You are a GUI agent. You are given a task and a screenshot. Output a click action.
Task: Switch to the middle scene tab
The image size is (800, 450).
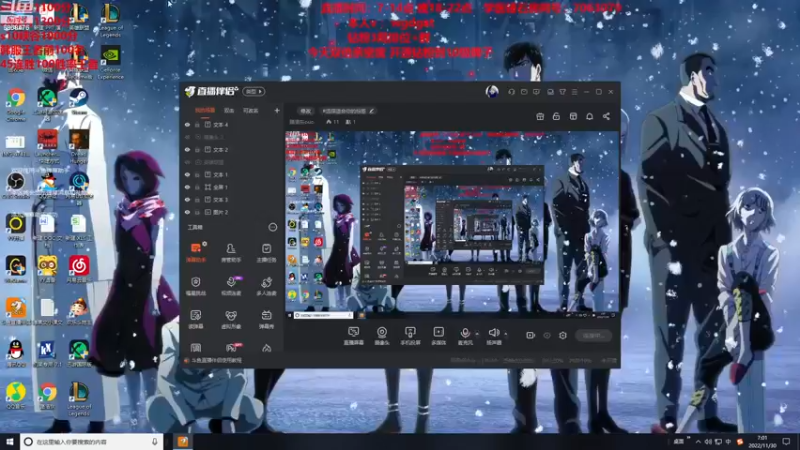[229, 110]
